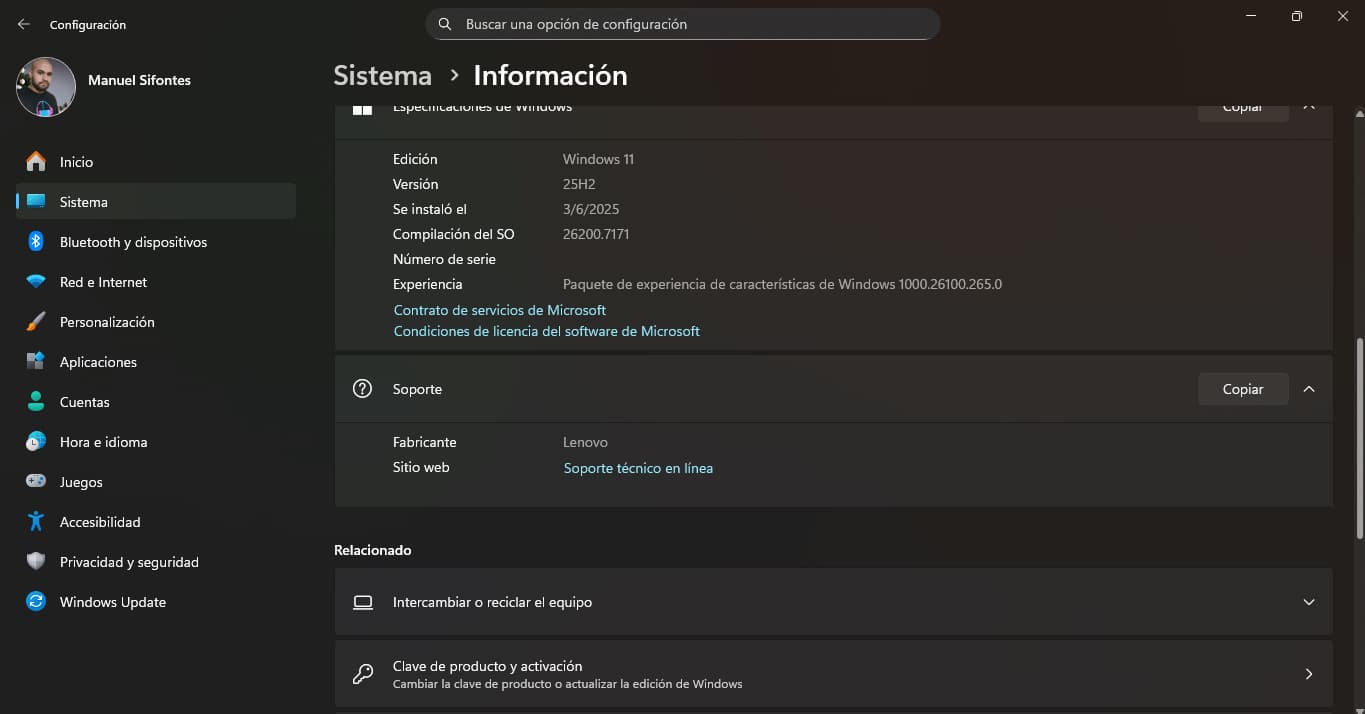Click Sistema in the breadcrumb header
This screenshot has height=714, width=1365.
click(382, 75)
